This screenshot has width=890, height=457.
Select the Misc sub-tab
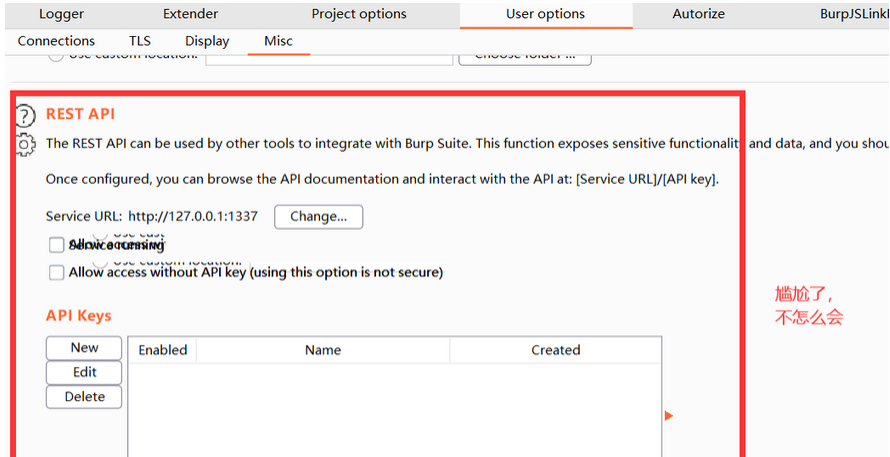279,41
